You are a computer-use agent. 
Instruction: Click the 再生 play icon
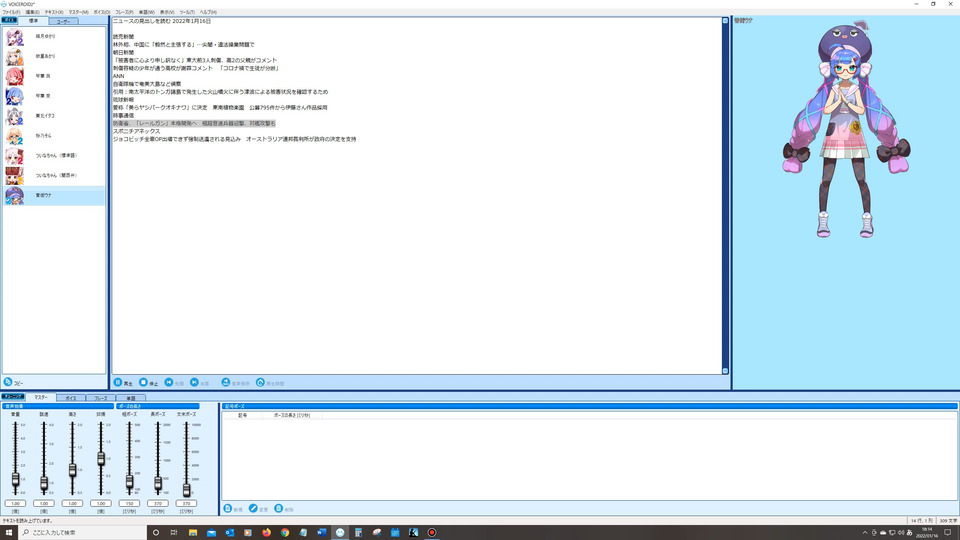[118, 383]
